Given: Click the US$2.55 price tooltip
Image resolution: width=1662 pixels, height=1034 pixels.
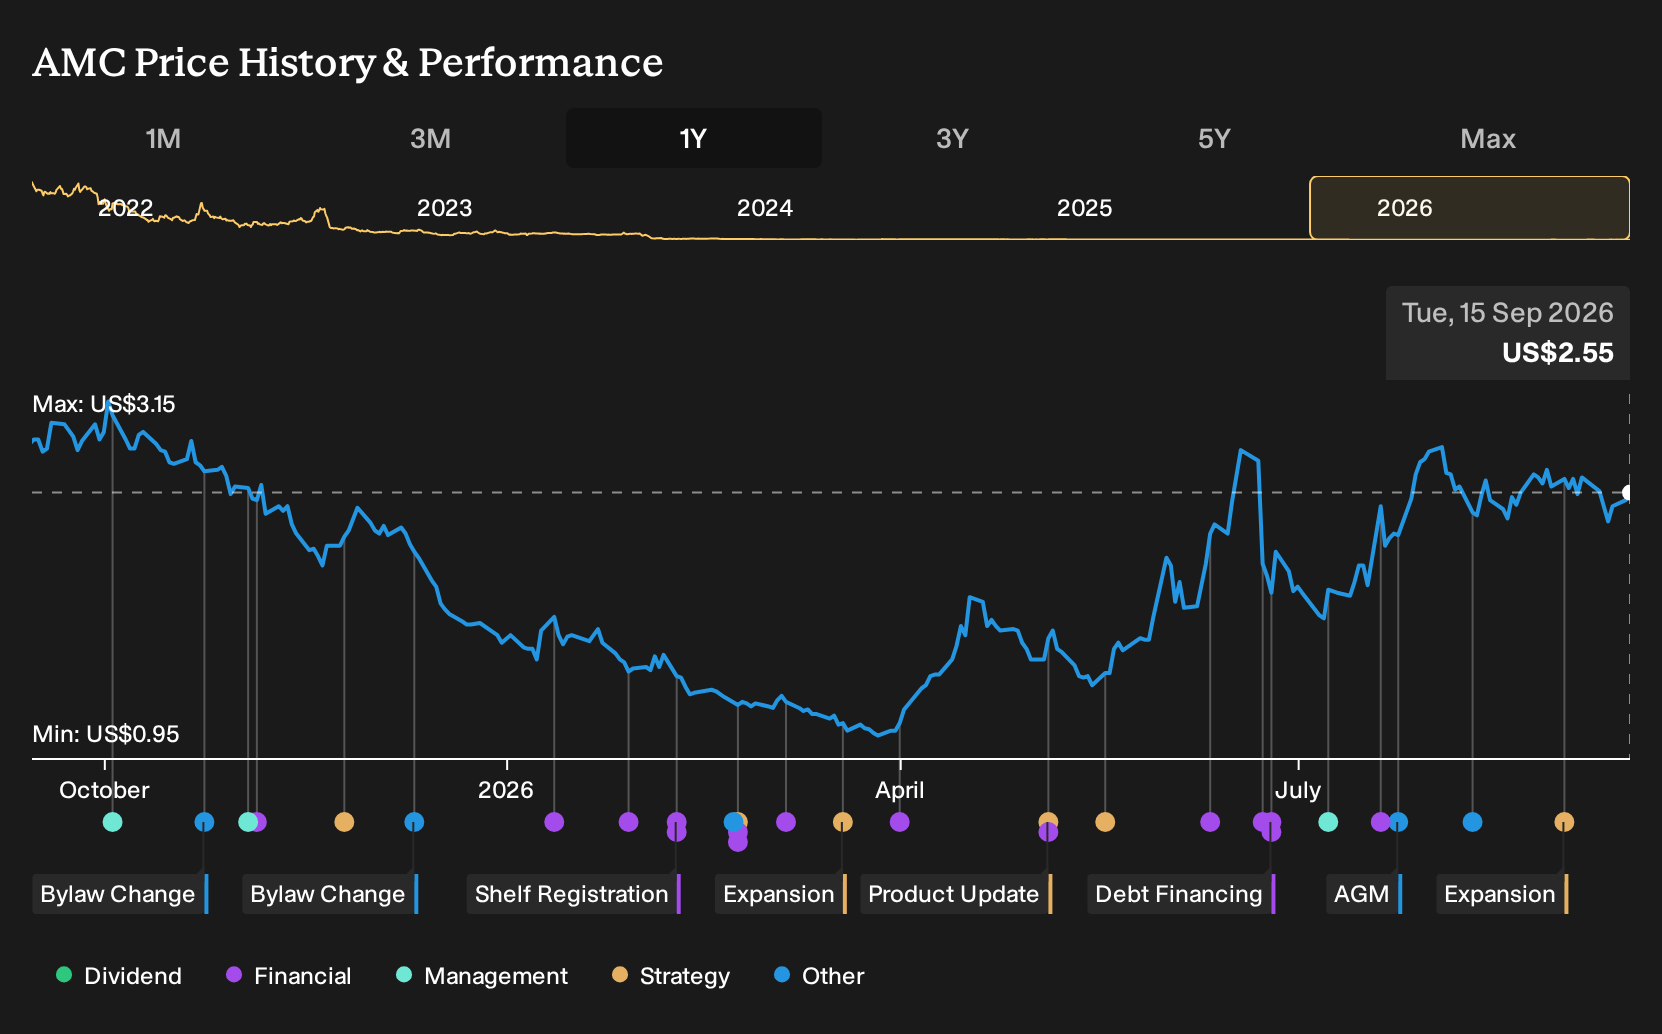Looking at the screenshot, I should 1508,333.
